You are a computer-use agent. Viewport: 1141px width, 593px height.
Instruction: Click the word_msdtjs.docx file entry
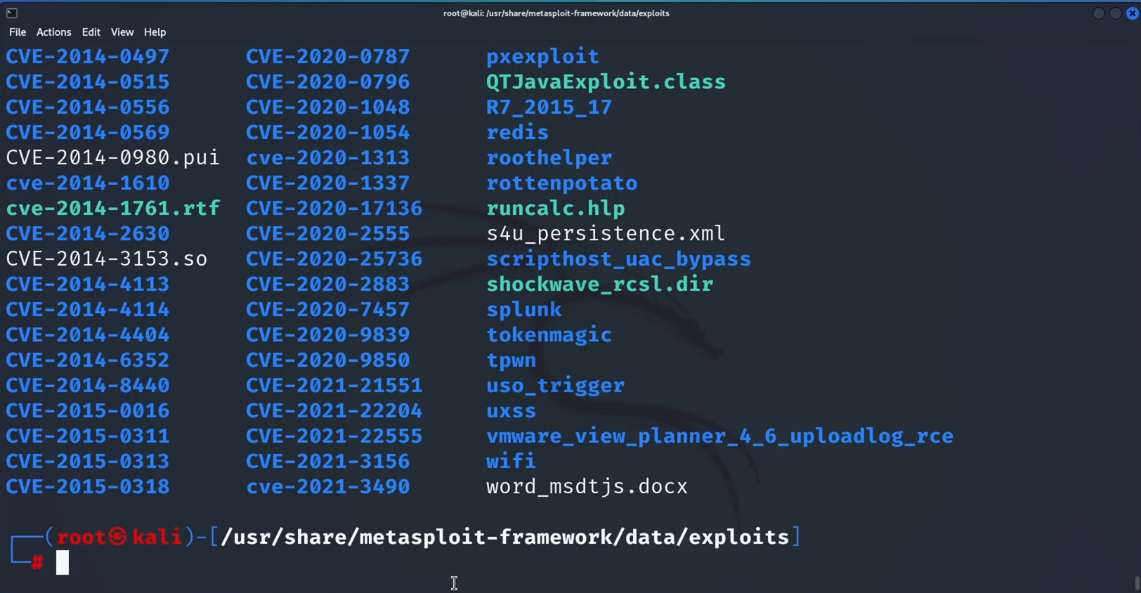tap(586, 487)
